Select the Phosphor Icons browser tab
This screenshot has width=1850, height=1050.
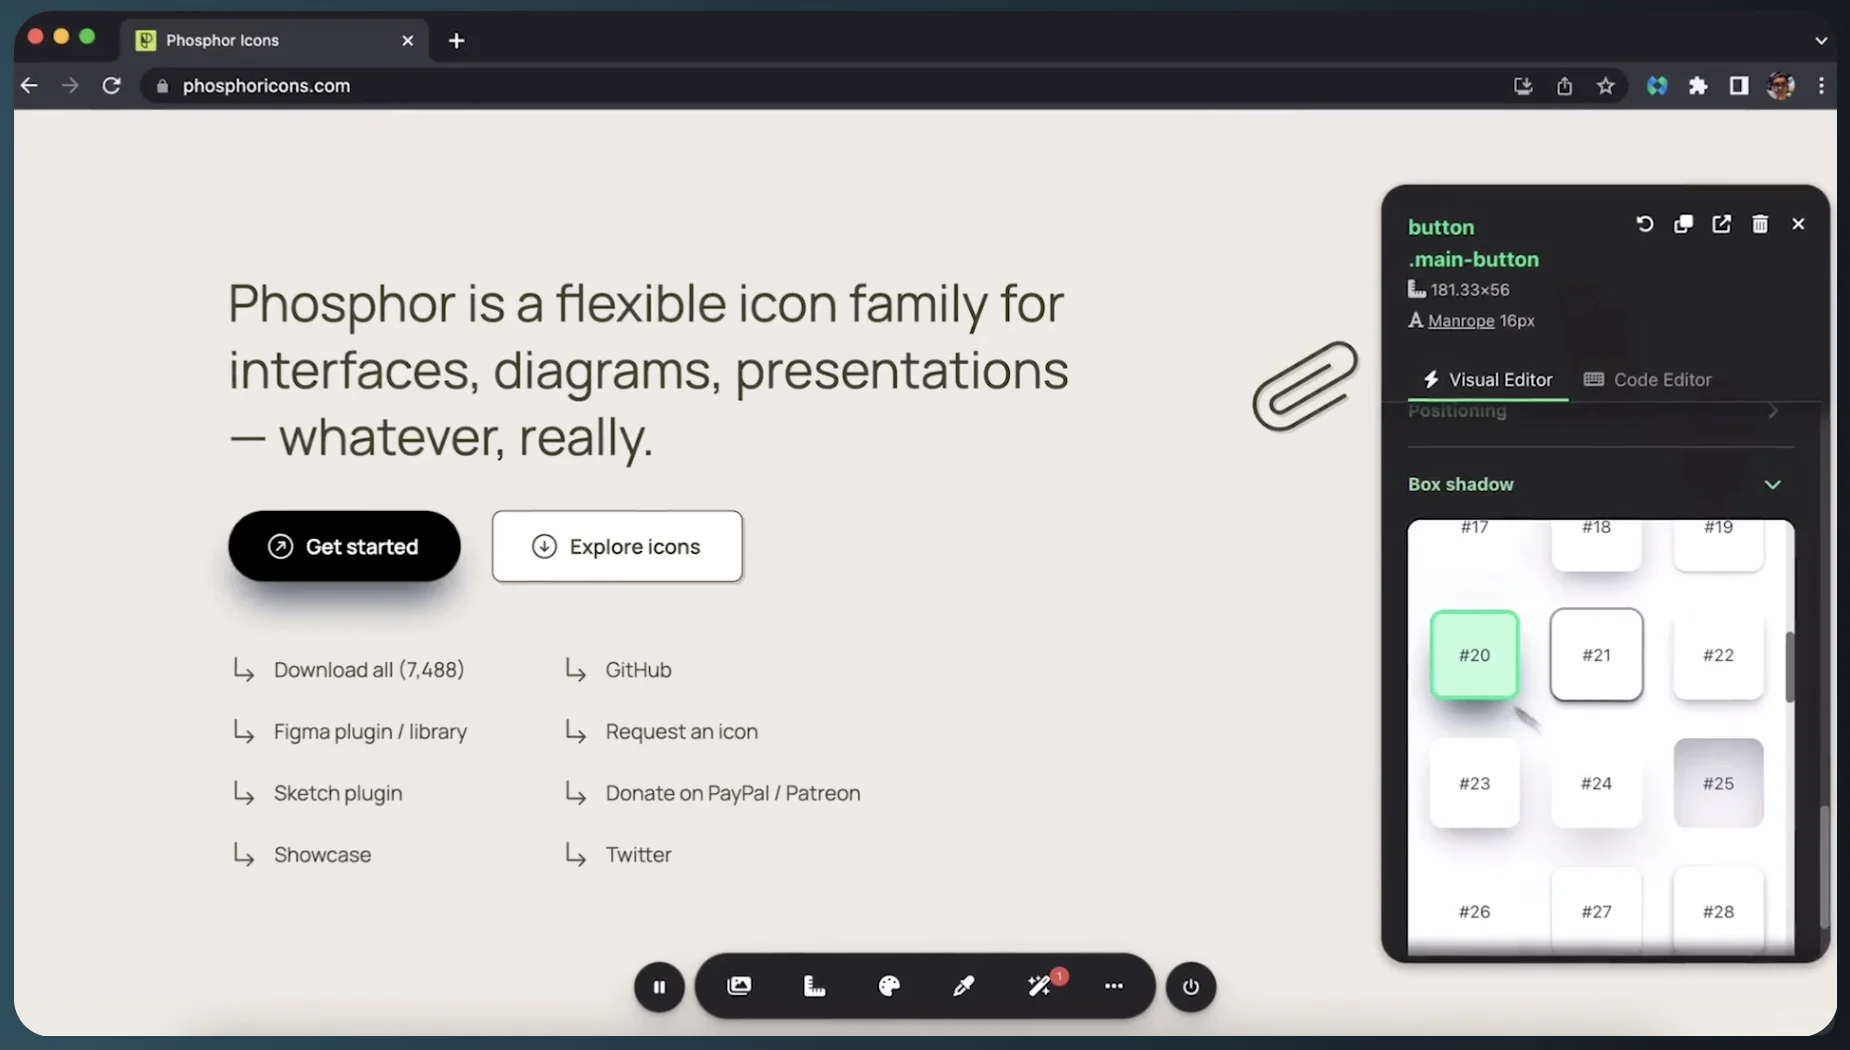(x=275, y=40)
